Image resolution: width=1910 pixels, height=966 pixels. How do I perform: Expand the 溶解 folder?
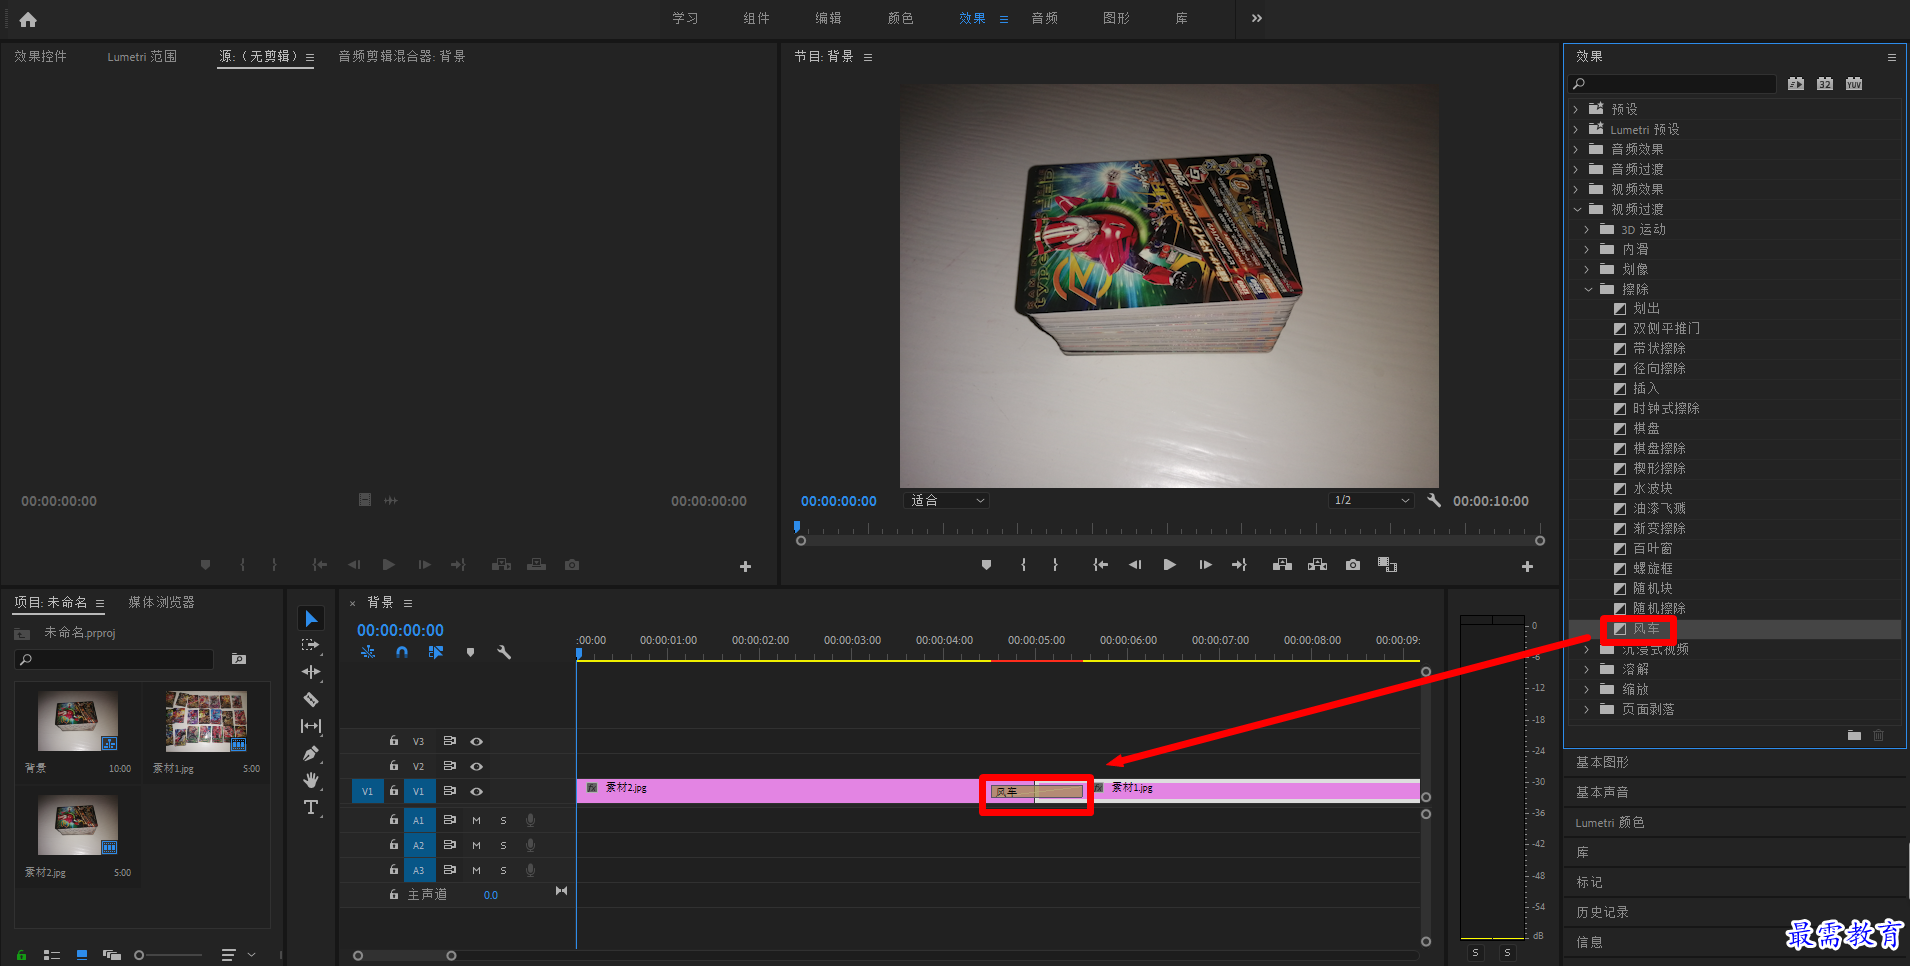1587,669
